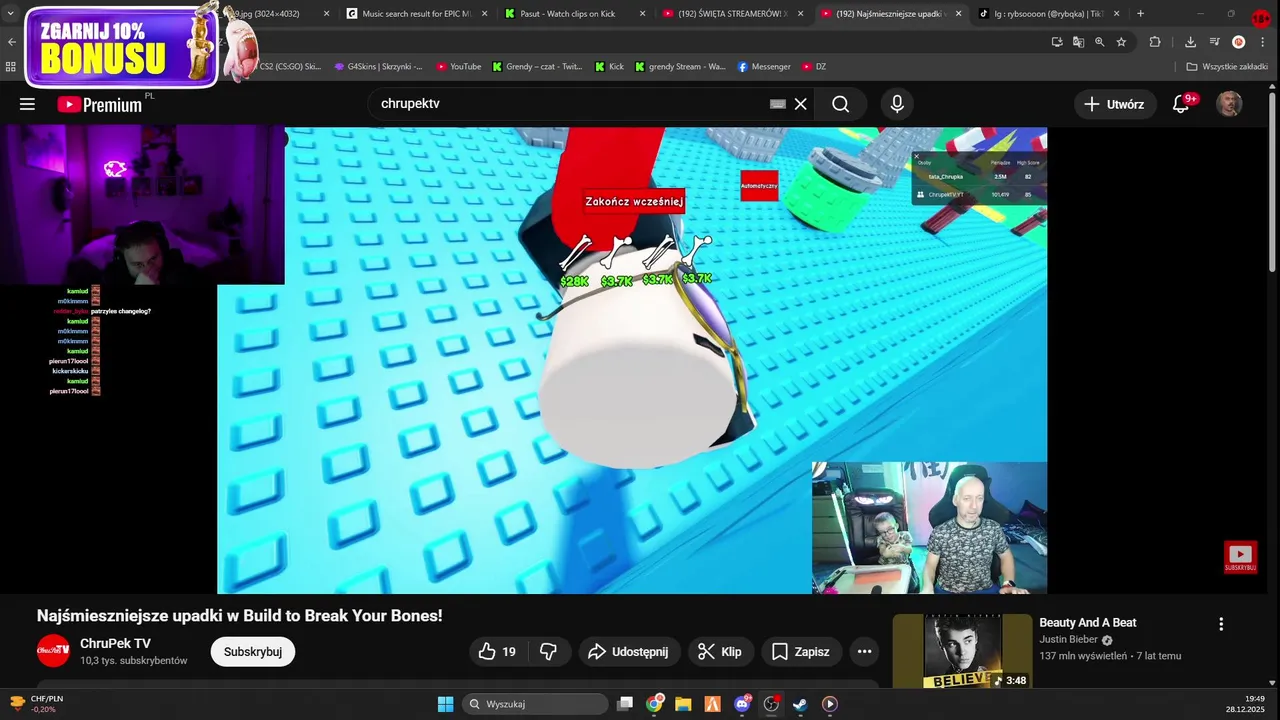Open OBS Studio from the taskbar
This screenshot has height=720, width=1280.
click(x=771, y=704)
